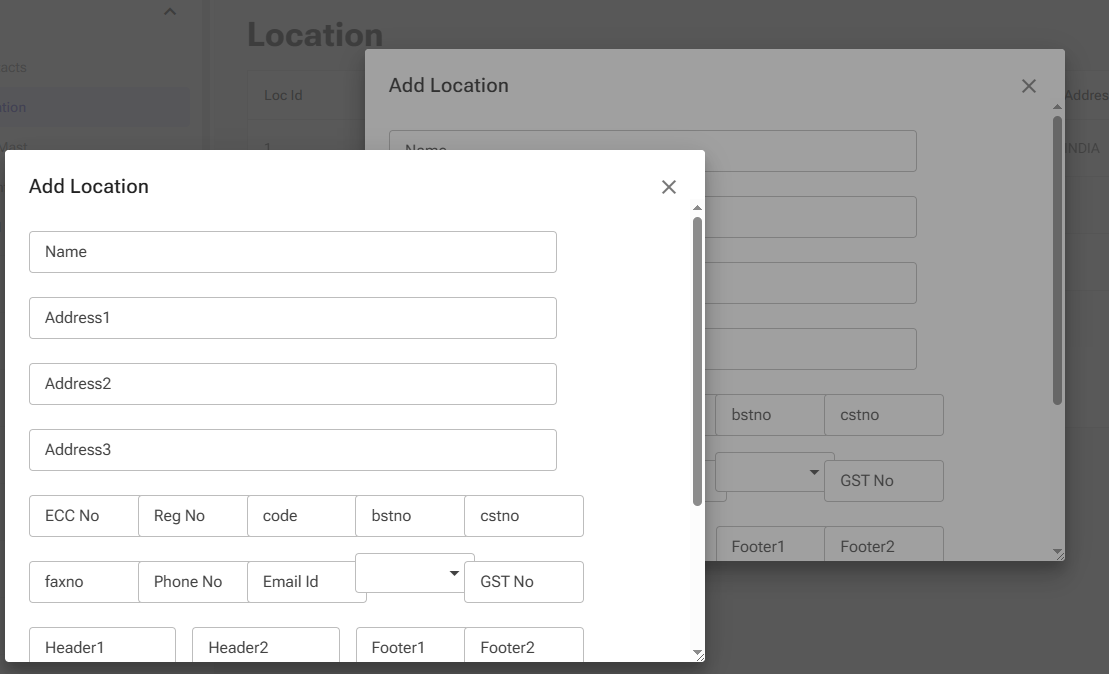Click the faxno text field
The height and width of the screenshot is (674, 1109).
[x=84, y=582]
